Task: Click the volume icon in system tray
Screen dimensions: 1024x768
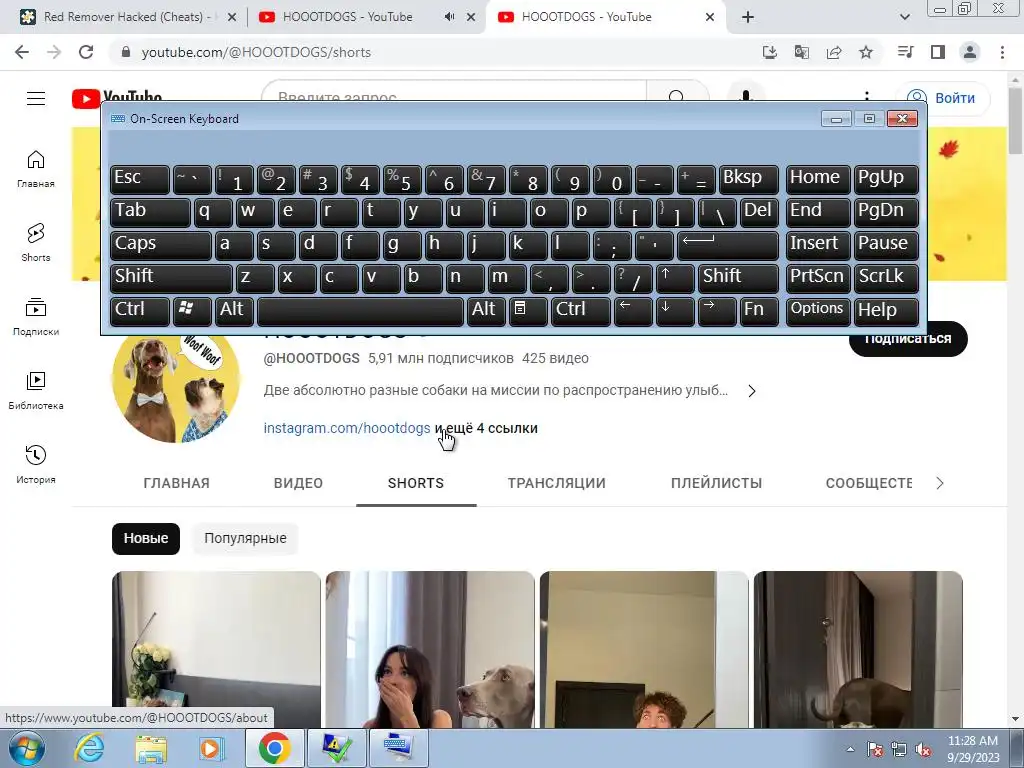Action: [x=923, y=750]
